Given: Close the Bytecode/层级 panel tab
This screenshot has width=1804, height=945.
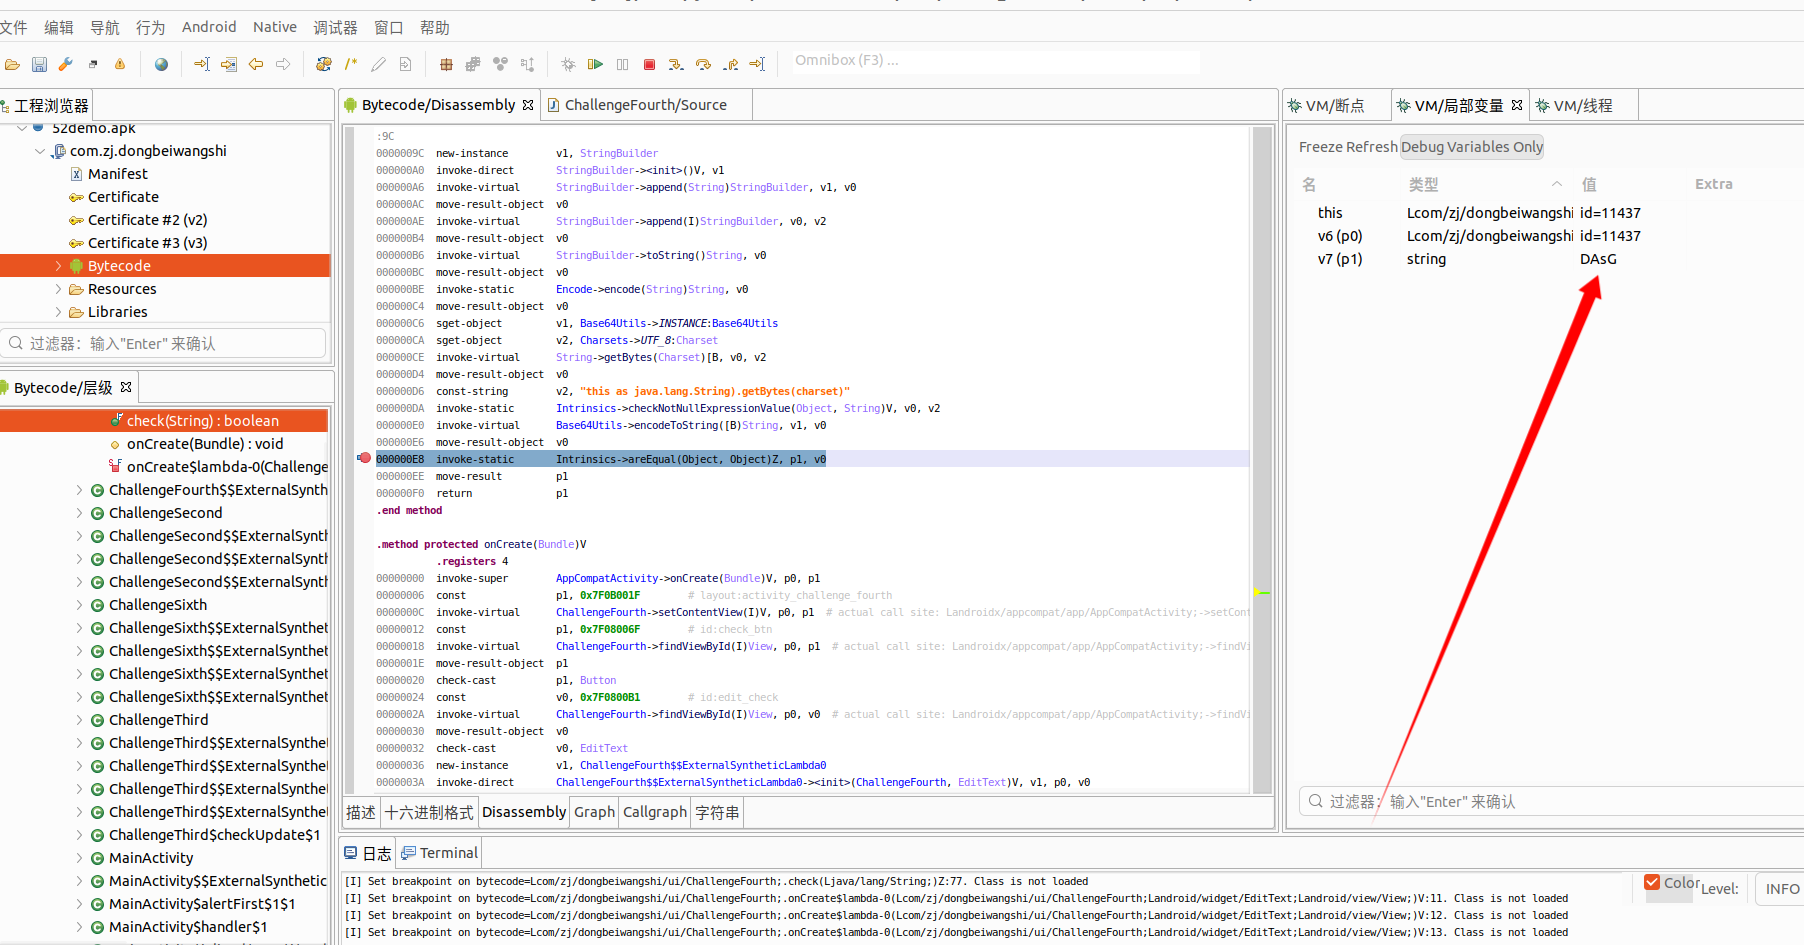Looking at the screenshot, I should 126,387.
